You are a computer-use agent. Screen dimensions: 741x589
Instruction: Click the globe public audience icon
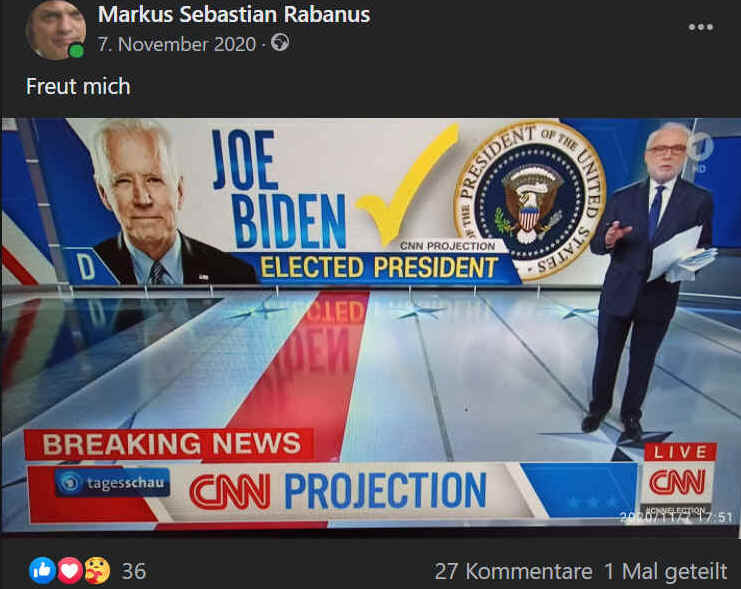[280, 43]
